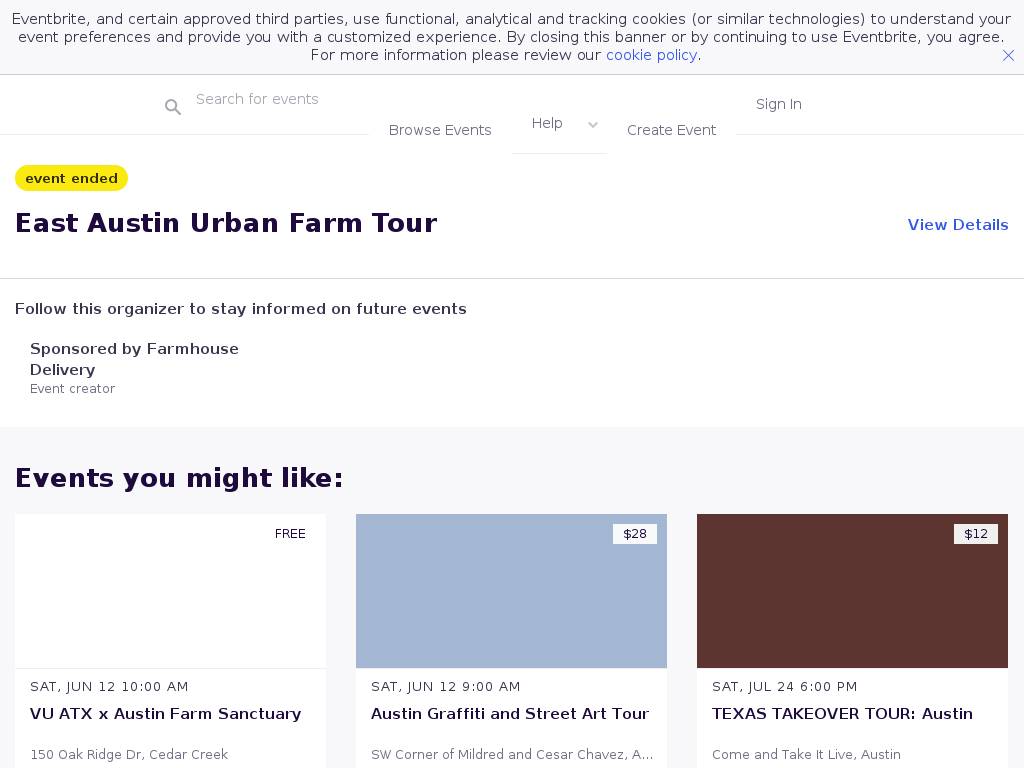Open Austin Graffiti and Street Art Tour
The height and width of the screenshot is (768, 1024).
point(510,714)
